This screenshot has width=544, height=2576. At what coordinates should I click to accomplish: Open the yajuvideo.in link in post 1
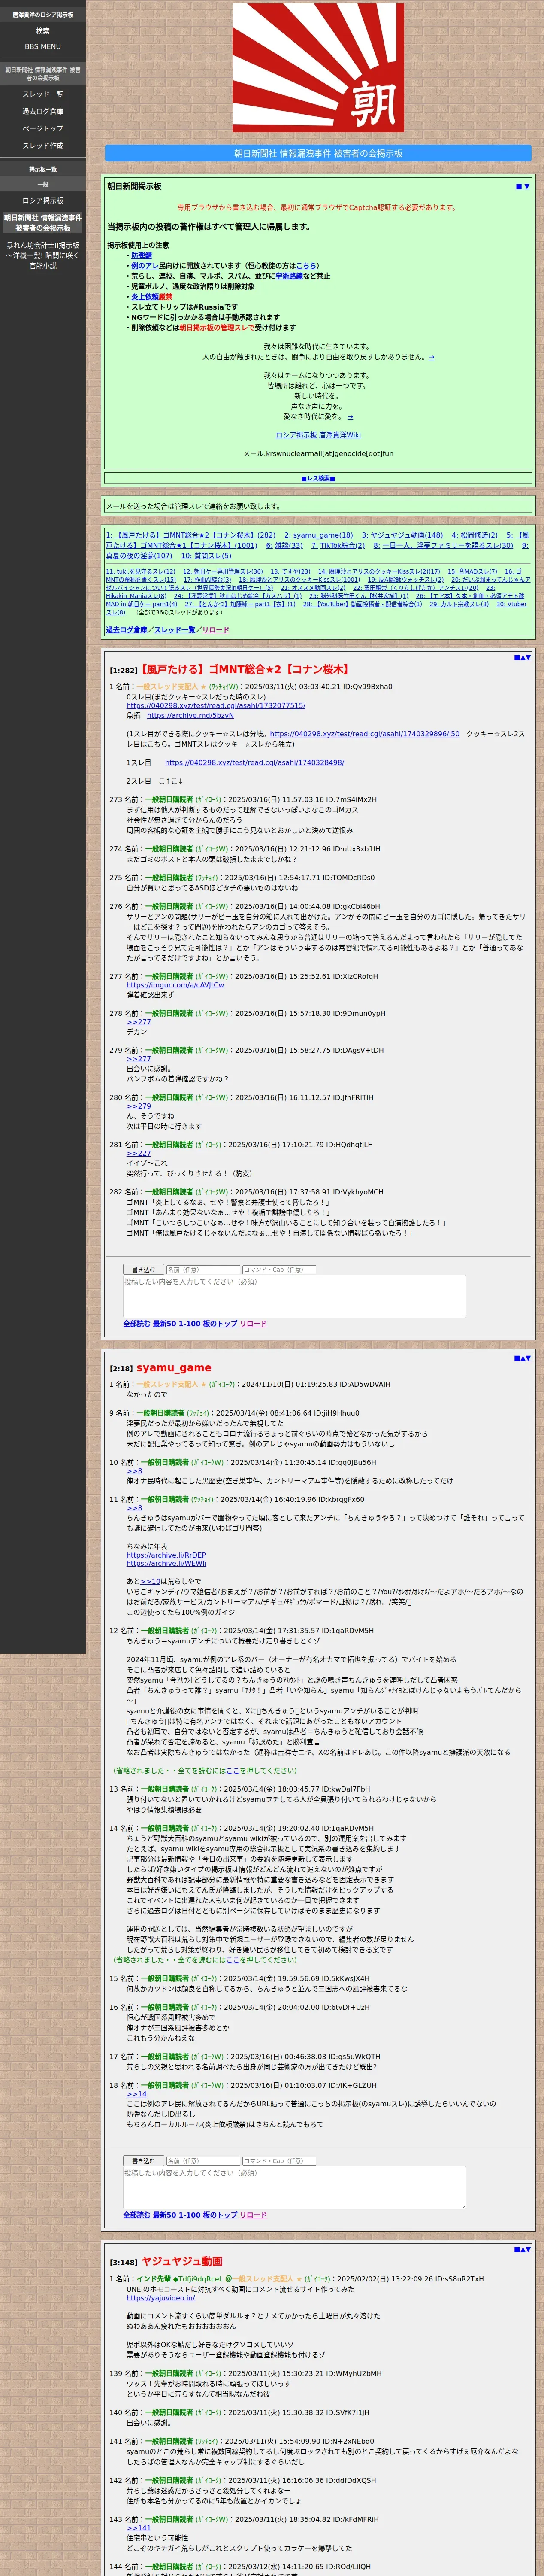tap(160, 2298)
